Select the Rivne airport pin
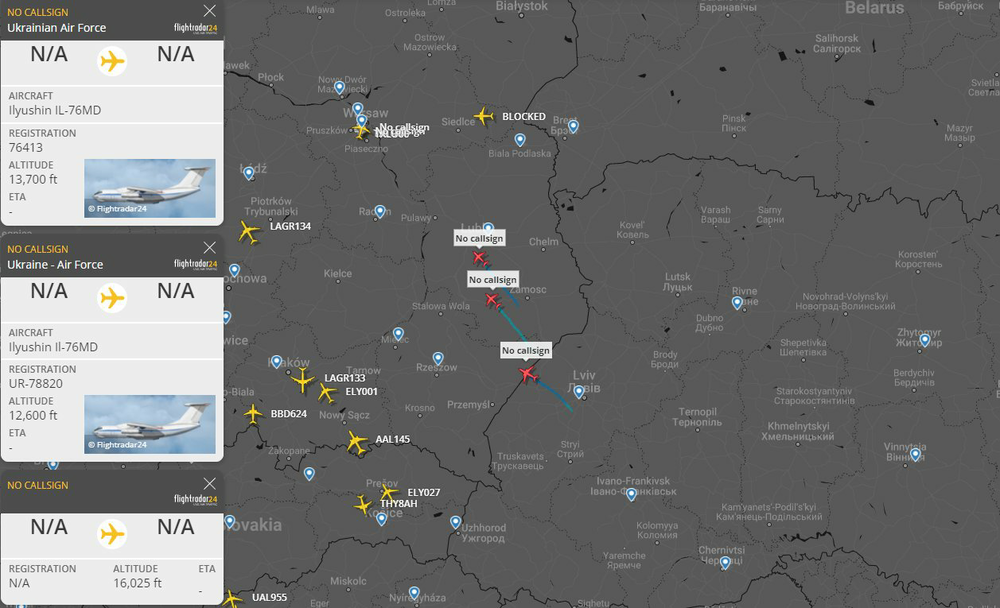 point(738,301)
